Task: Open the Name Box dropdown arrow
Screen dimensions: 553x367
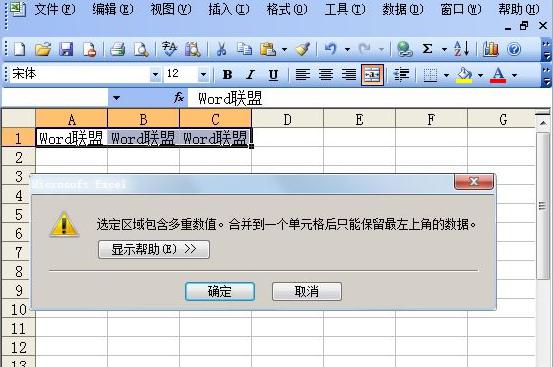Action: 116,98
